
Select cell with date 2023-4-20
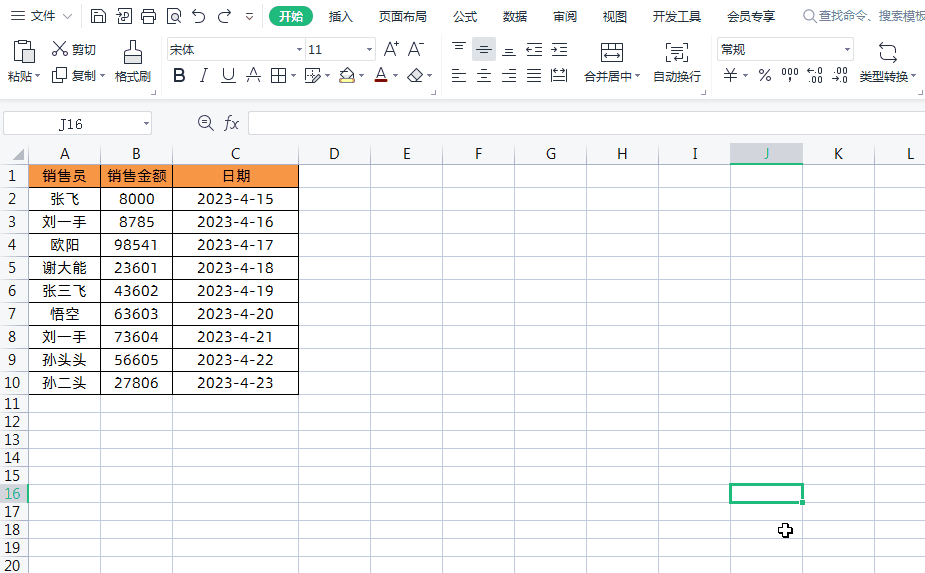[x=235, y=314]
